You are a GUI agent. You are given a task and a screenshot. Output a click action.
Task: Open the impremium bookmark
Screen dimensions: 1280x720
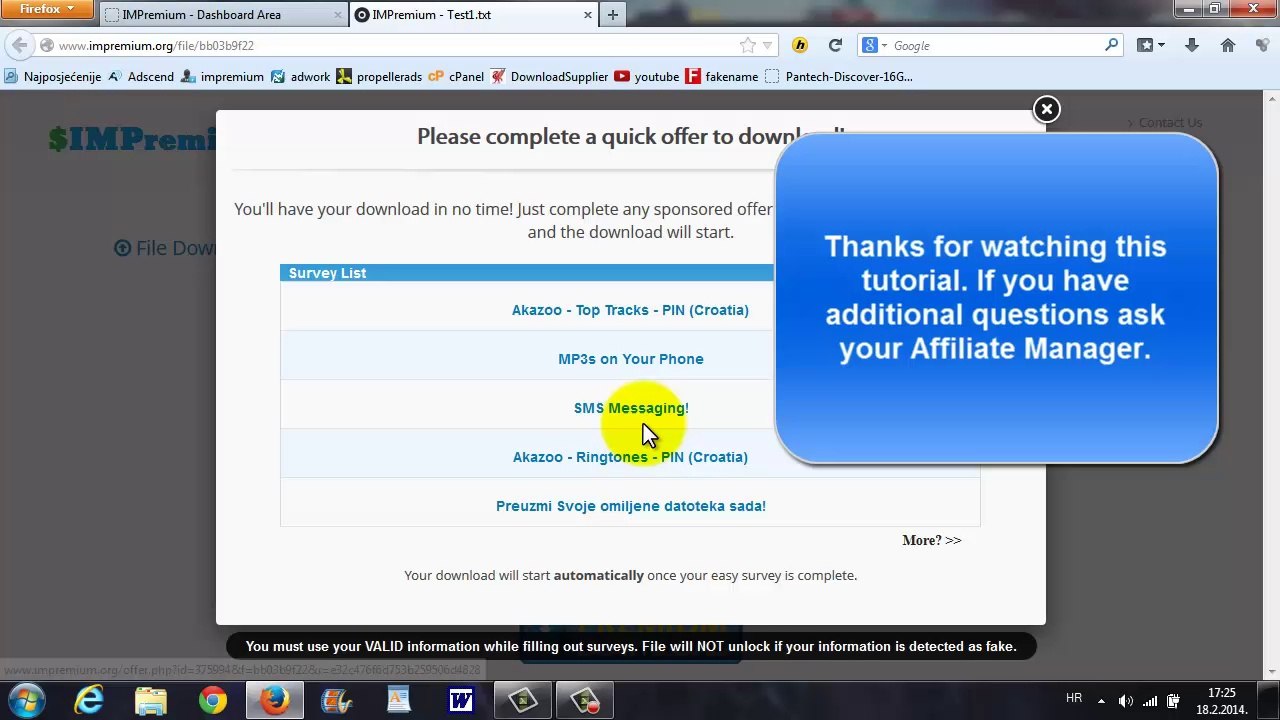pyautogui.click(x=223, y=77)
